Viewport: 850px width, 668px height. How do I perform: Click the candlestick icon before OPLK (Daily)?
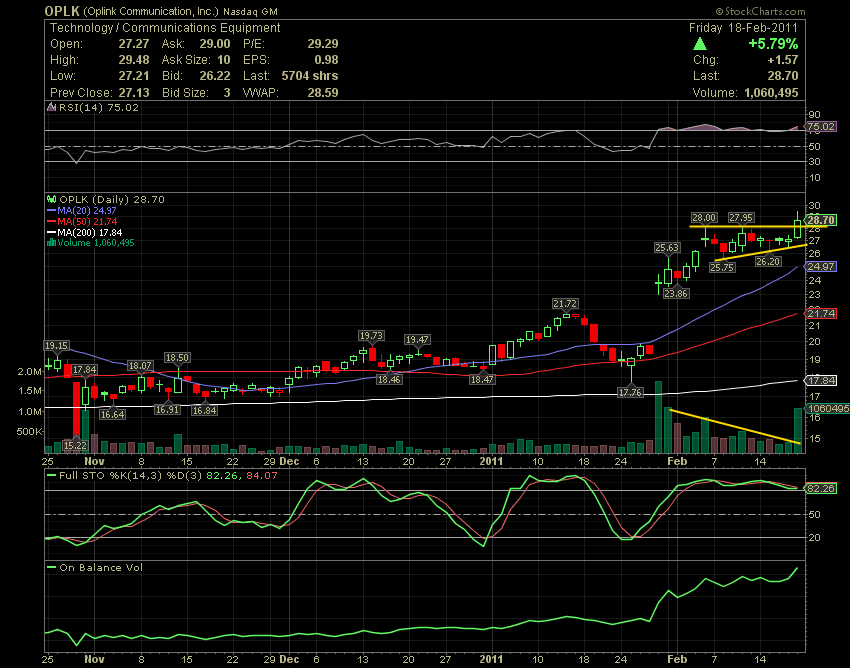pyautogui.click(x=51, y=200)
